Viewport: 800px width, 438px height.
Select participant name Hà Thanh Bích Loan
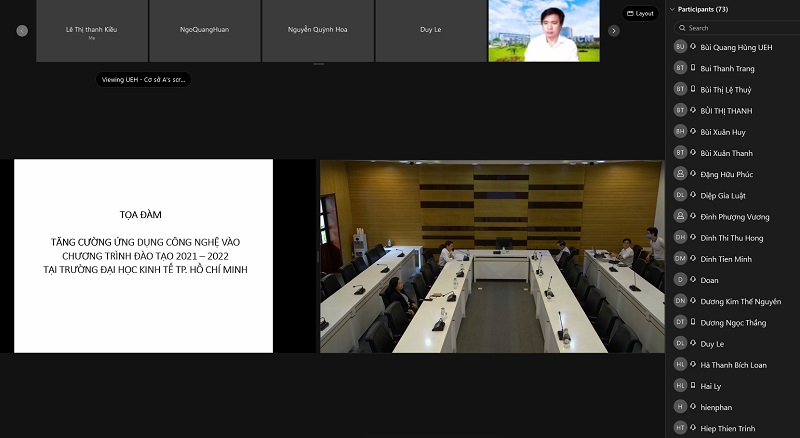pyautogui.click(x=733, y=365)
